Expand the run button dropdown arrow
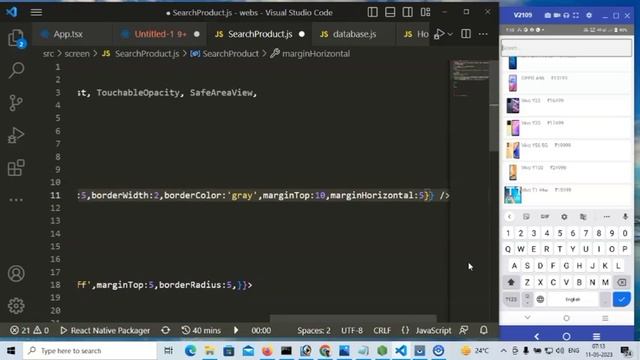 (450, 34)
